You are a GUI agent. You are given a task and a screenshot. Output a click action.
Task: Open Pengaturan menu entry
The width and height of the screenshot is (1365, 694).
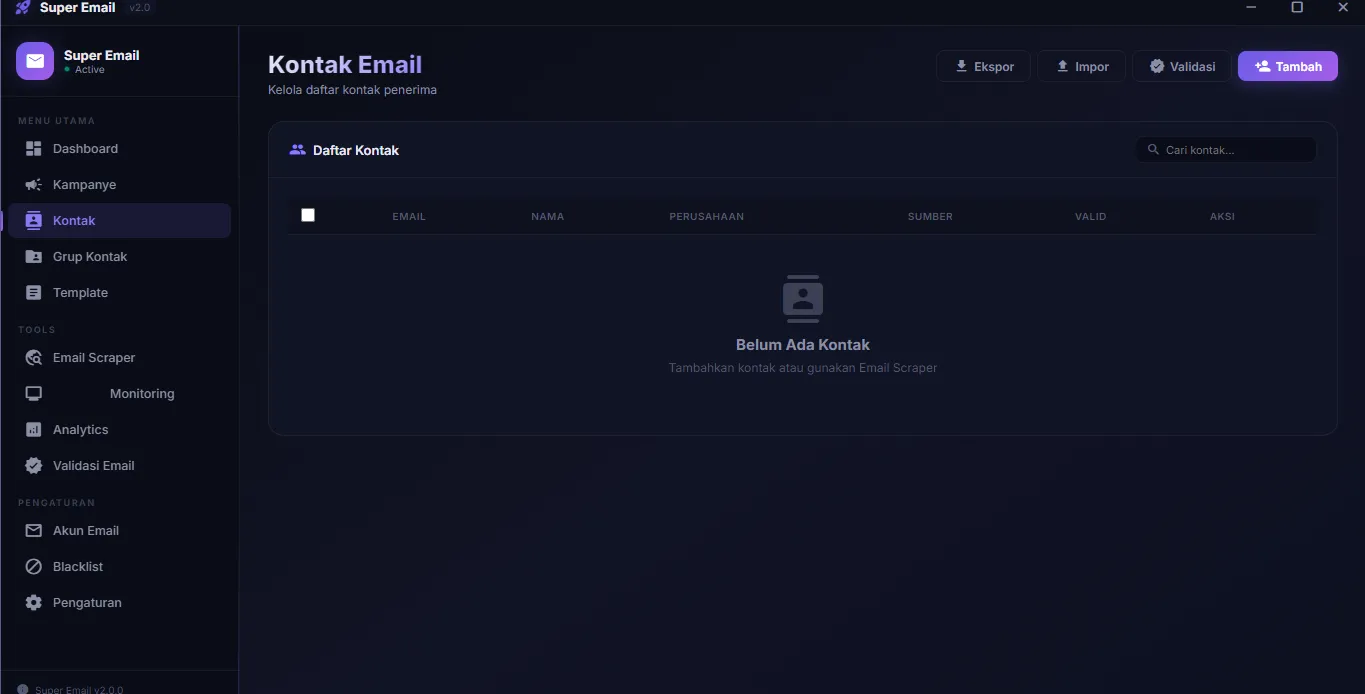(x=119, y=603)
